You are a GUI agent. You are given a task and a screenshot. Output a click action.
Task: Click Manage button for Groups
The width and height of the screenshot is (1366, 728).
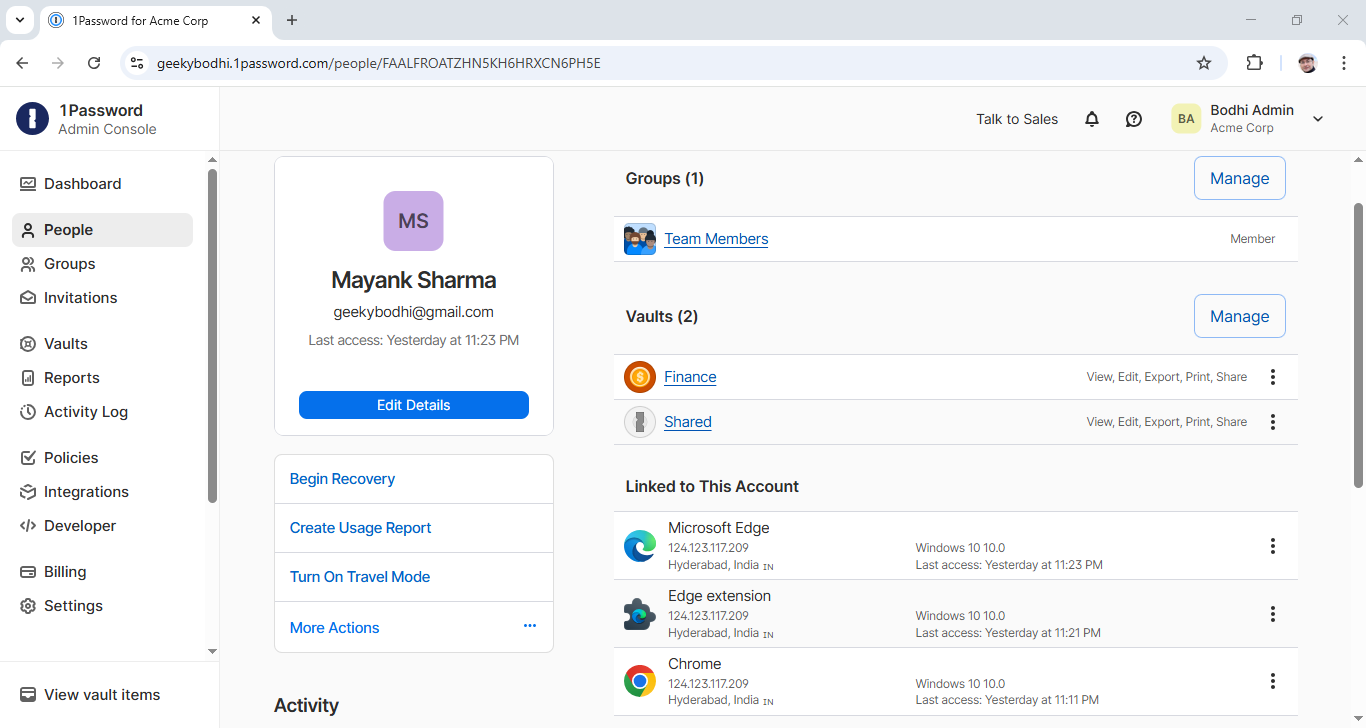1239,178
